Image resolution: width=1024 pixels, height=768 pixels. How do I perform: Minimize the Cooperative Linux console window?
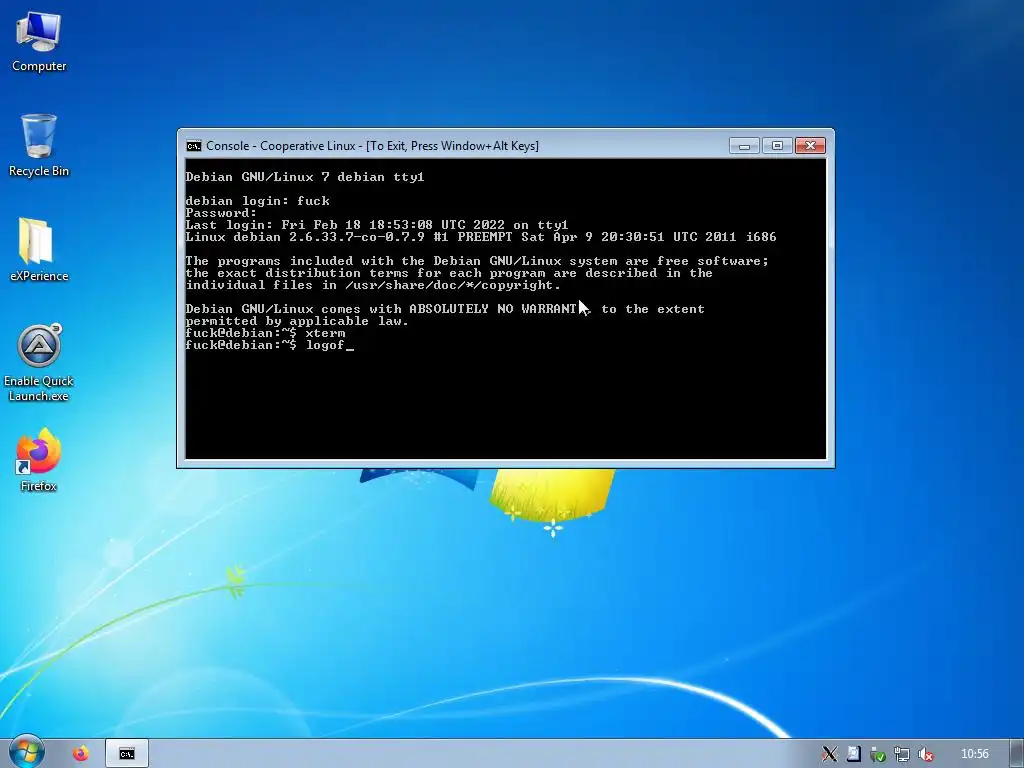744,146
